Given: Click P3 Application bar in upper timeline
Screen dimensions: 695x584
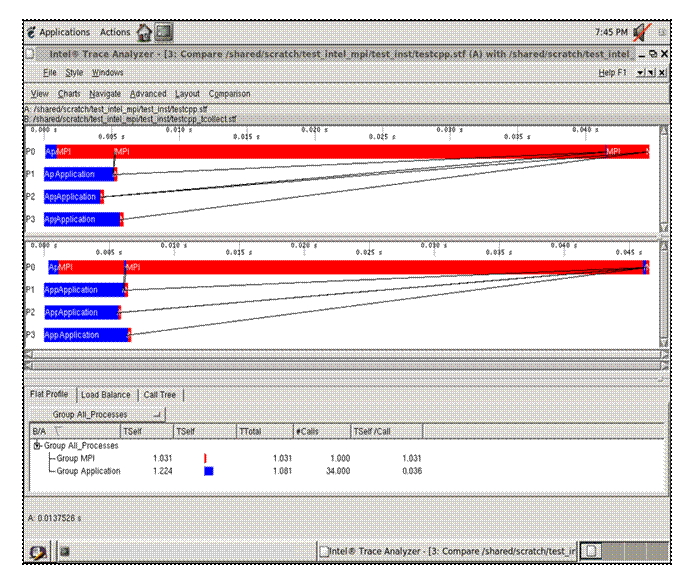Looking at the screenshot, I should (x=82, y=219).
